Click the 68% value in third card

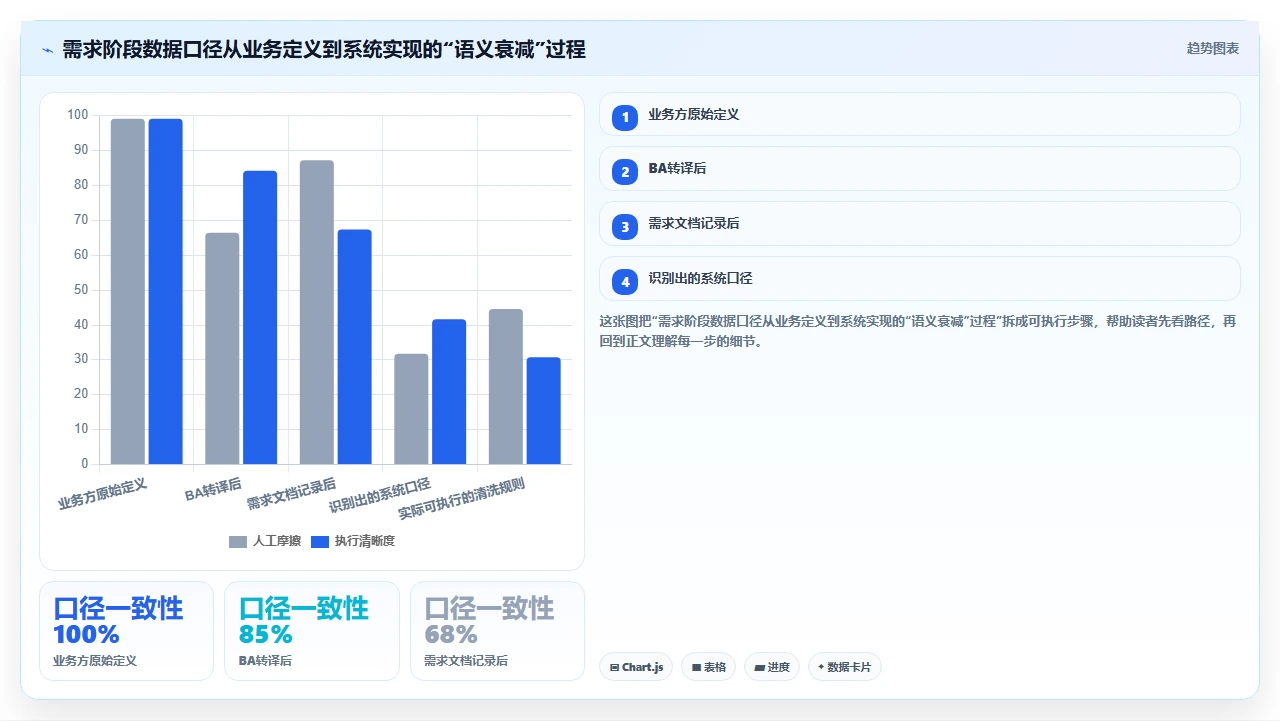point(451,634)
